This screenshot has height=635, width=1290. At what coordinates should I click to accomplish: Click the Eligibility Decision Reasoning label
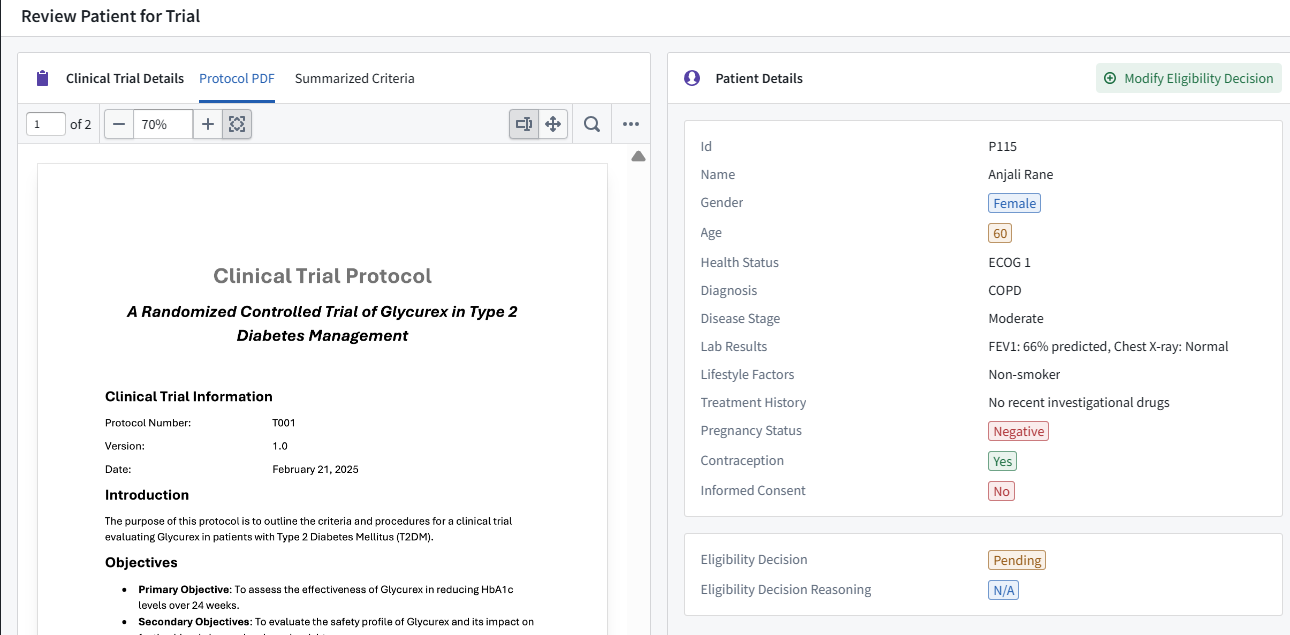tap(786, 589)
